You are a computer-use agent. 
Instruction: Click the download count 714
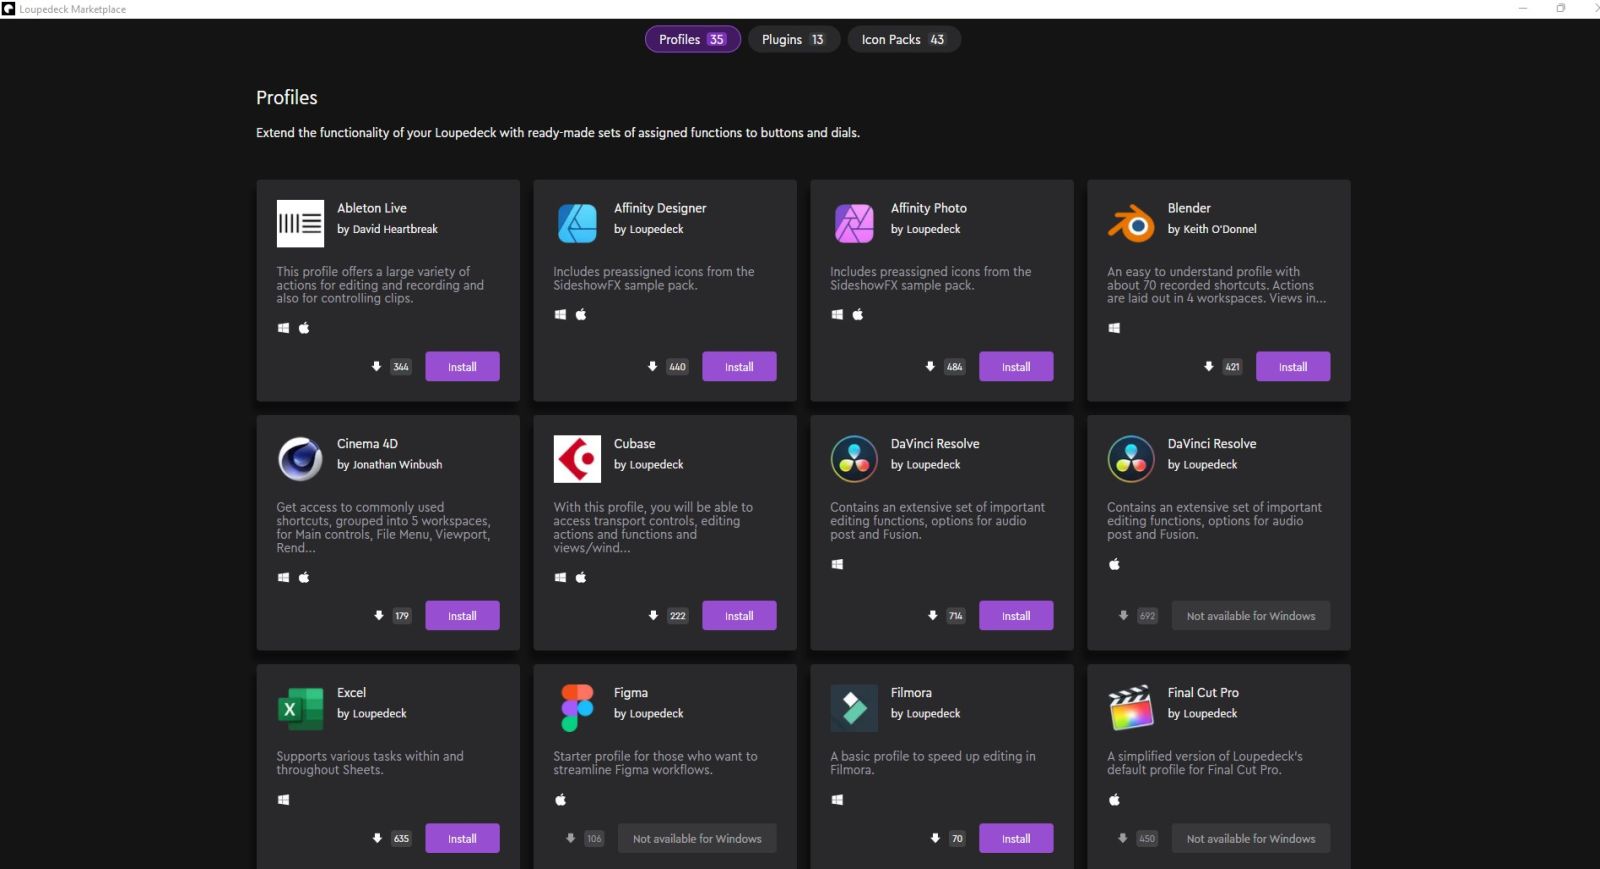(956, 616)
